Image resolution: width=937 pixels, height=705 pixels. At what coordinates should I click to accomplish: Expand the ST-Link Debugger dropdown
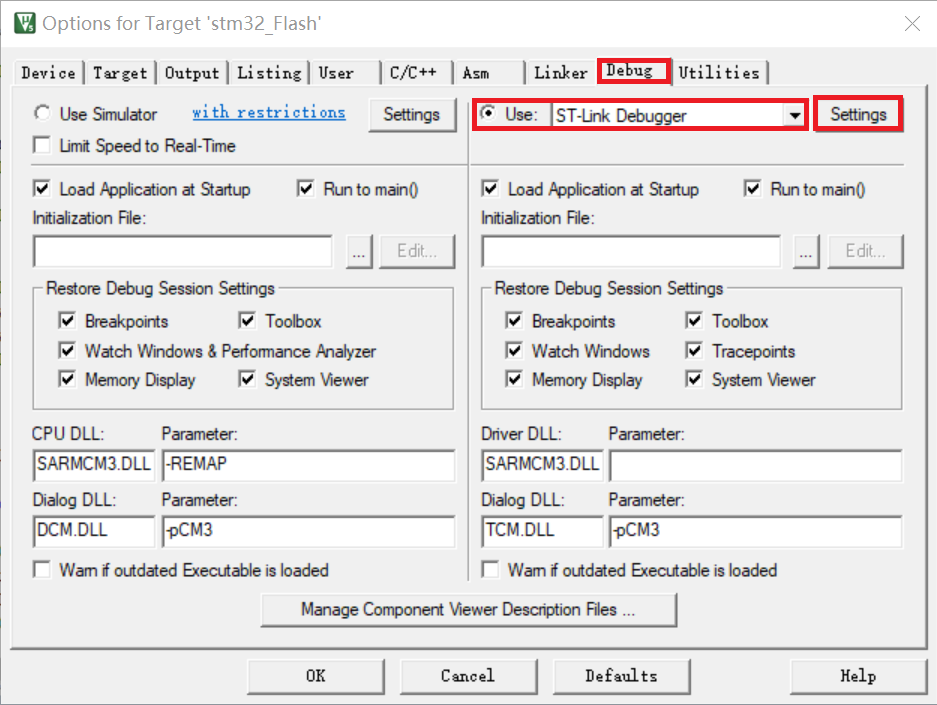(x=795, y=115)
